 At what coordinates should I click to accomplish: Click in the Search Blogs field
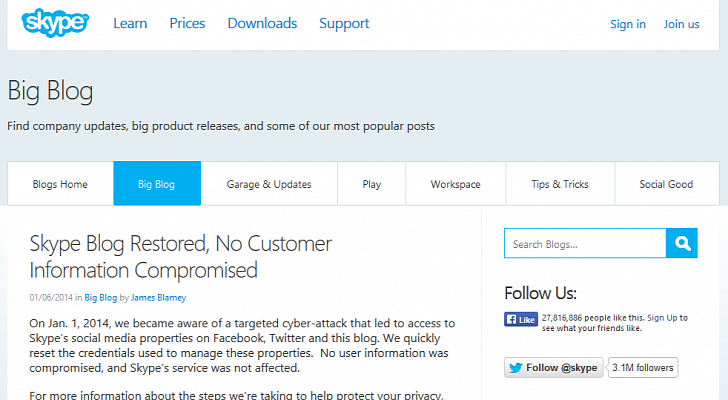point(584,243)
